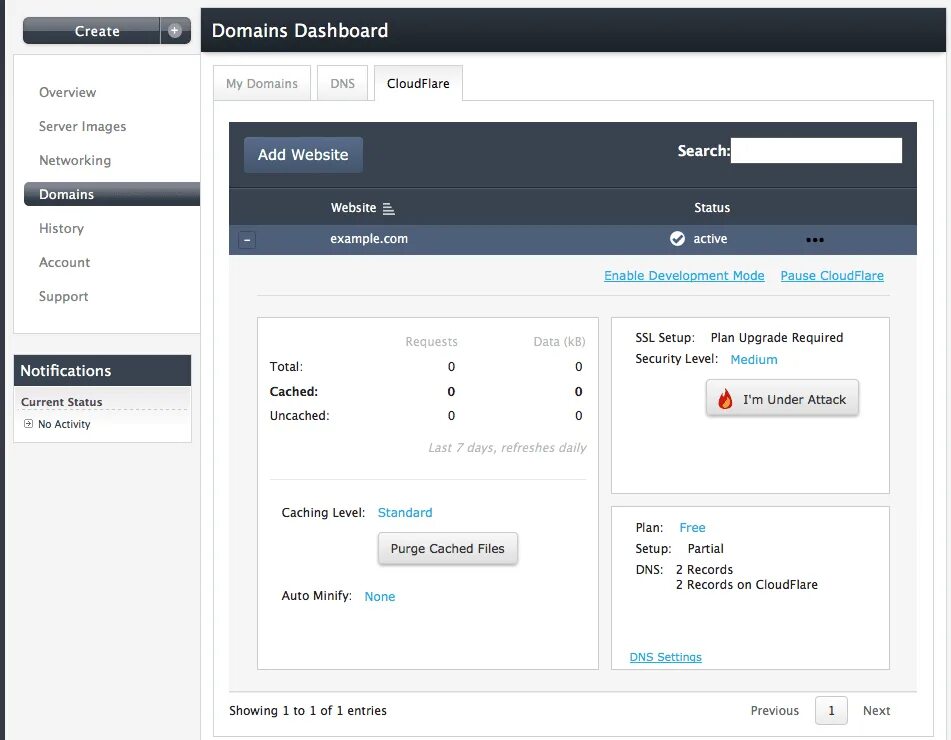Click the Purge Cached Files button

(x=448, y=548)
